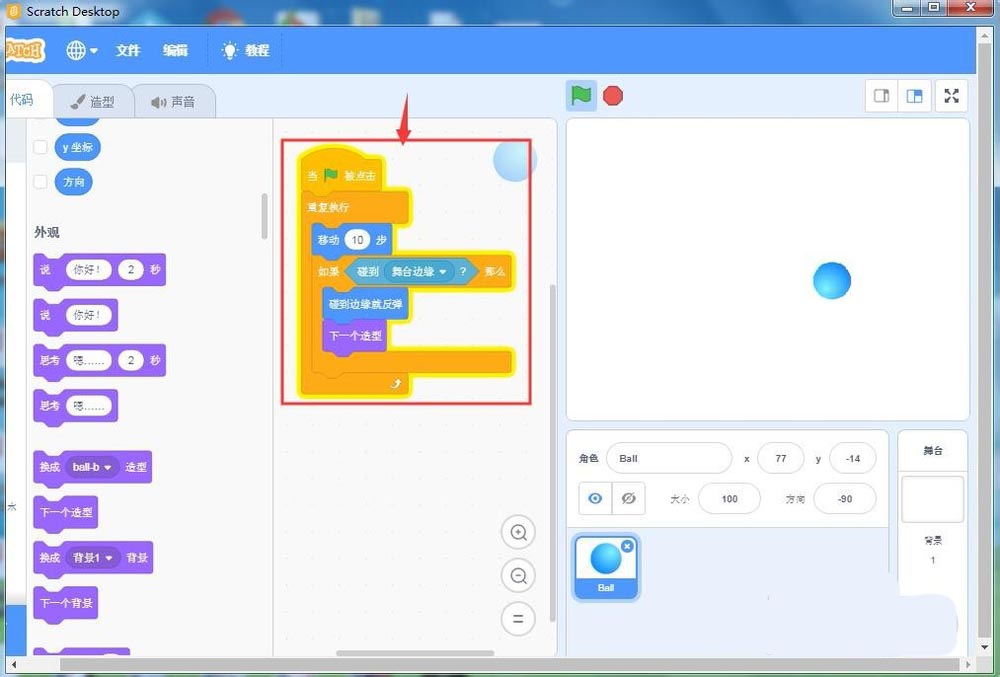Zoom out on the code workspace
This screenshot has width=1000, height=677.
[518, 576]
